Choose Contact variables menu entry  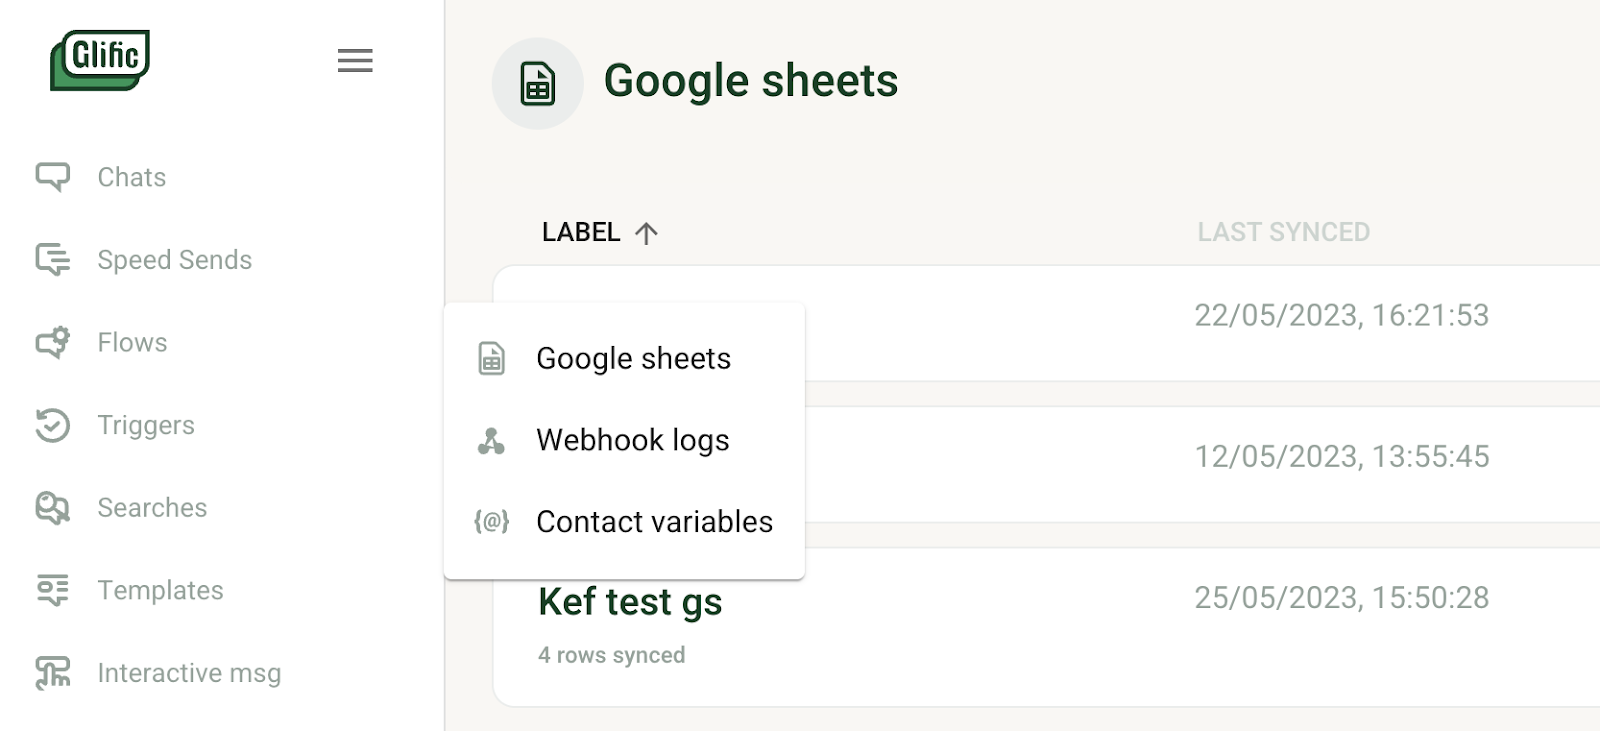654,522
